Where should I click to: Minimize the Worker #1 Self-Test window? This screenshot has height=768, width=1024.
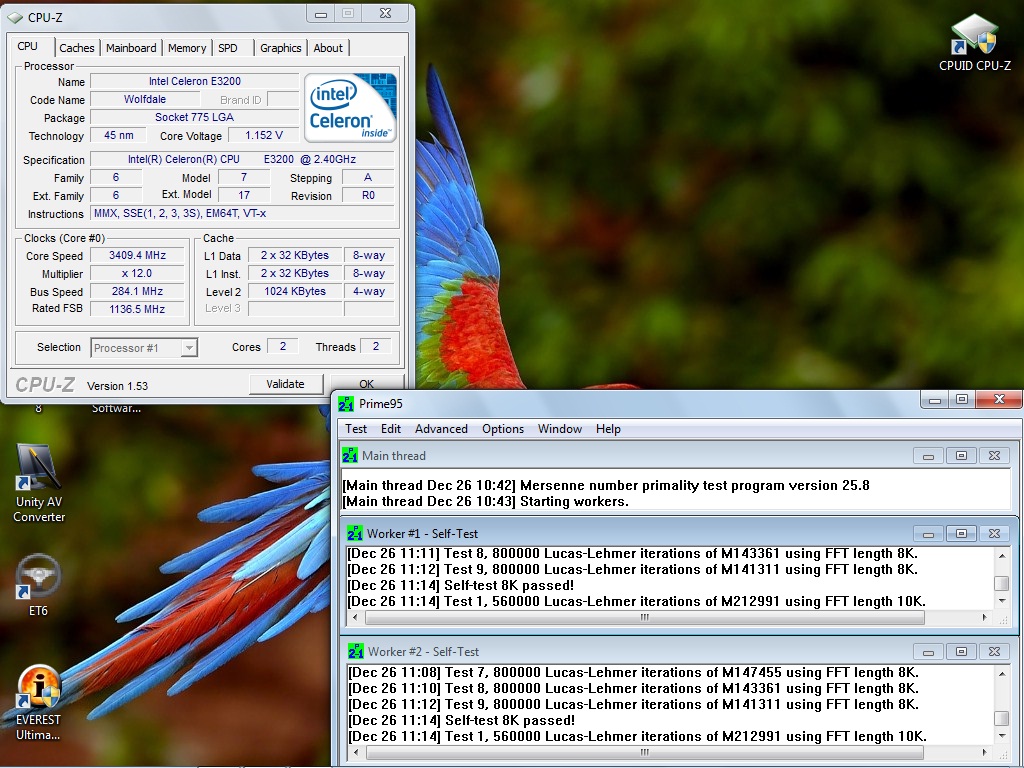(x=928, y=534)
